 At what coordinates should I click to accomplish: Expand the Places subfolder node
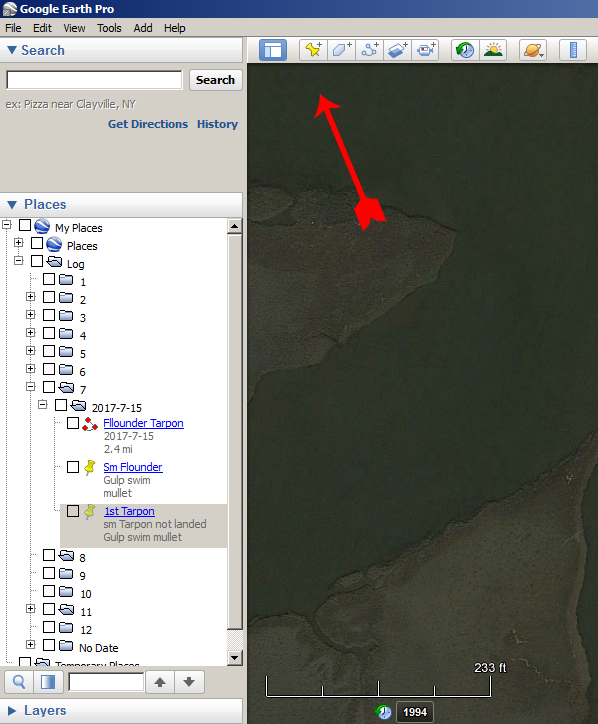pyautogui.click(x=18, y=242)
